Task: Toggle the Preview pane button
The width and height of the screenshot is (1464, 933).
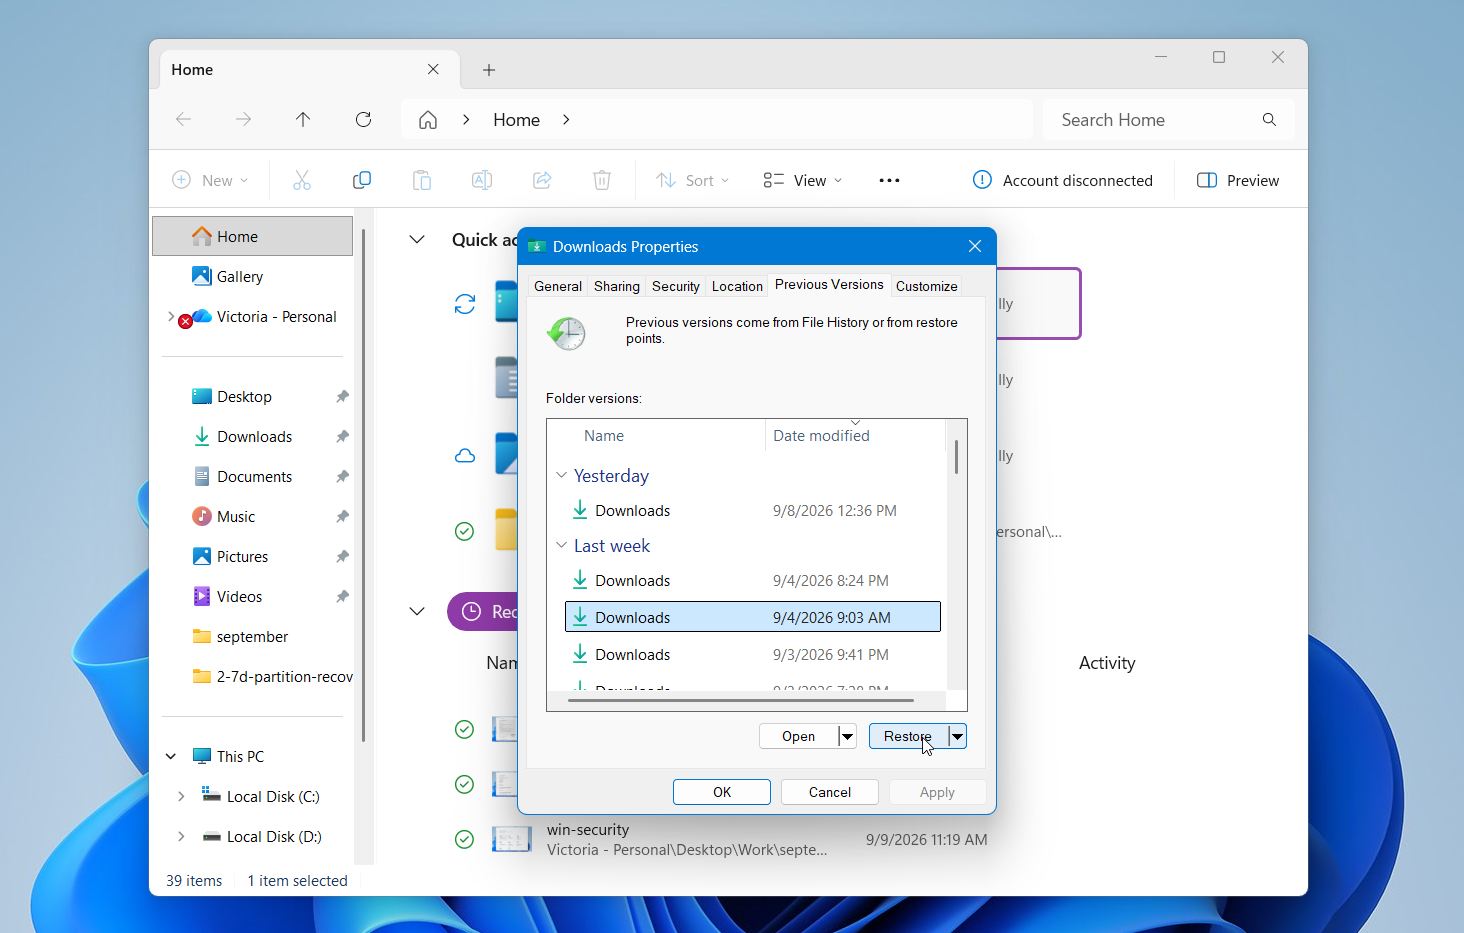Action: 1238,180
